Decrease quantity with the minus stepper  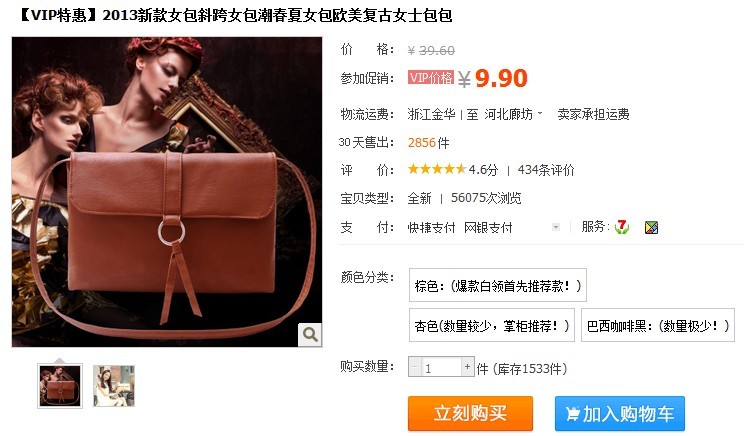tap(415, 367)
